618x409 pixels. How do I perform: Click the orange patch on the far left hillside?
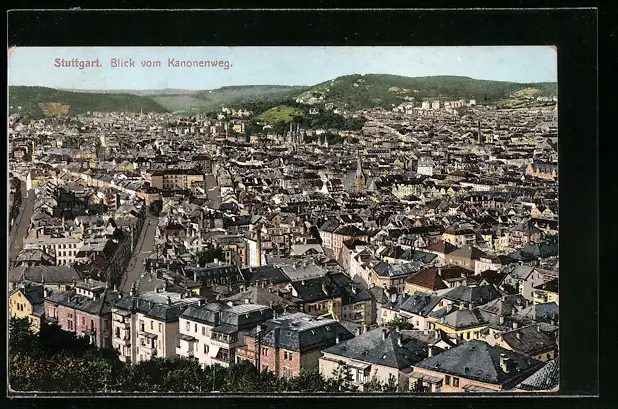tap(55, 108)
